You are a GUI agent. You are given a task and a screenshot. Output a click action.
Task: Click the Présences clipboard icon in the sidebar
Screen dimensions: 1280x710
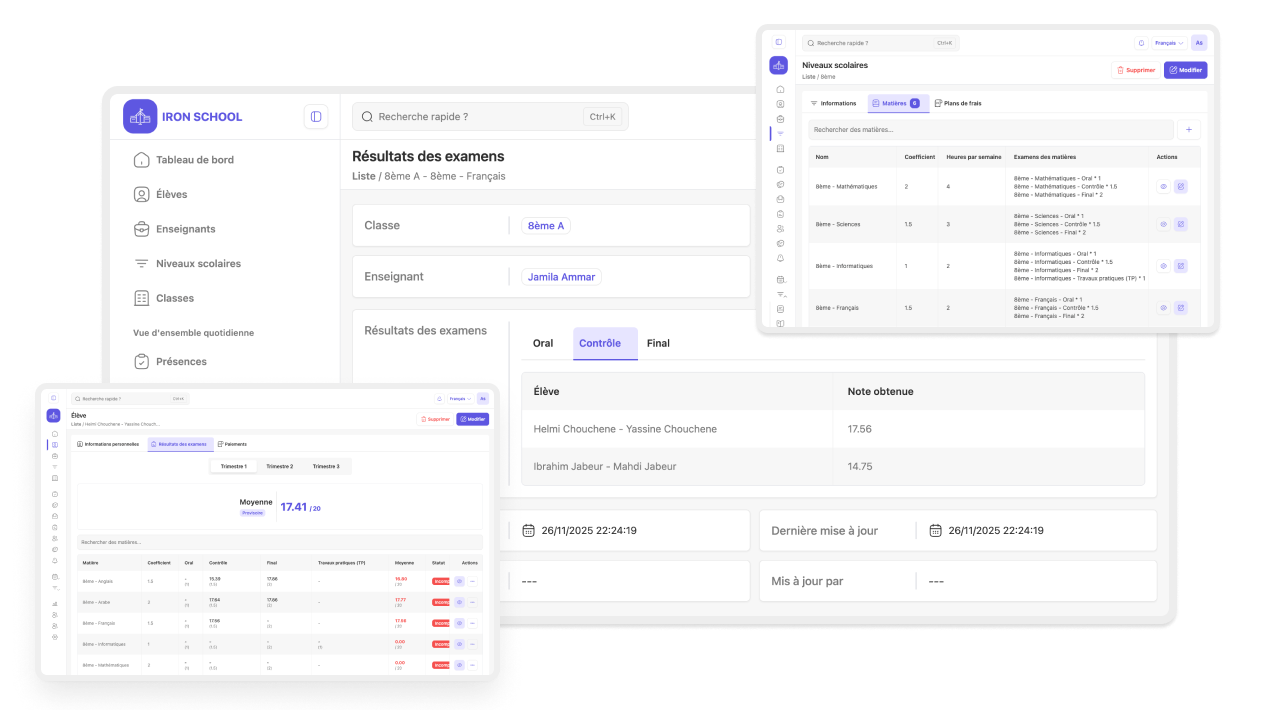(141, 362)
